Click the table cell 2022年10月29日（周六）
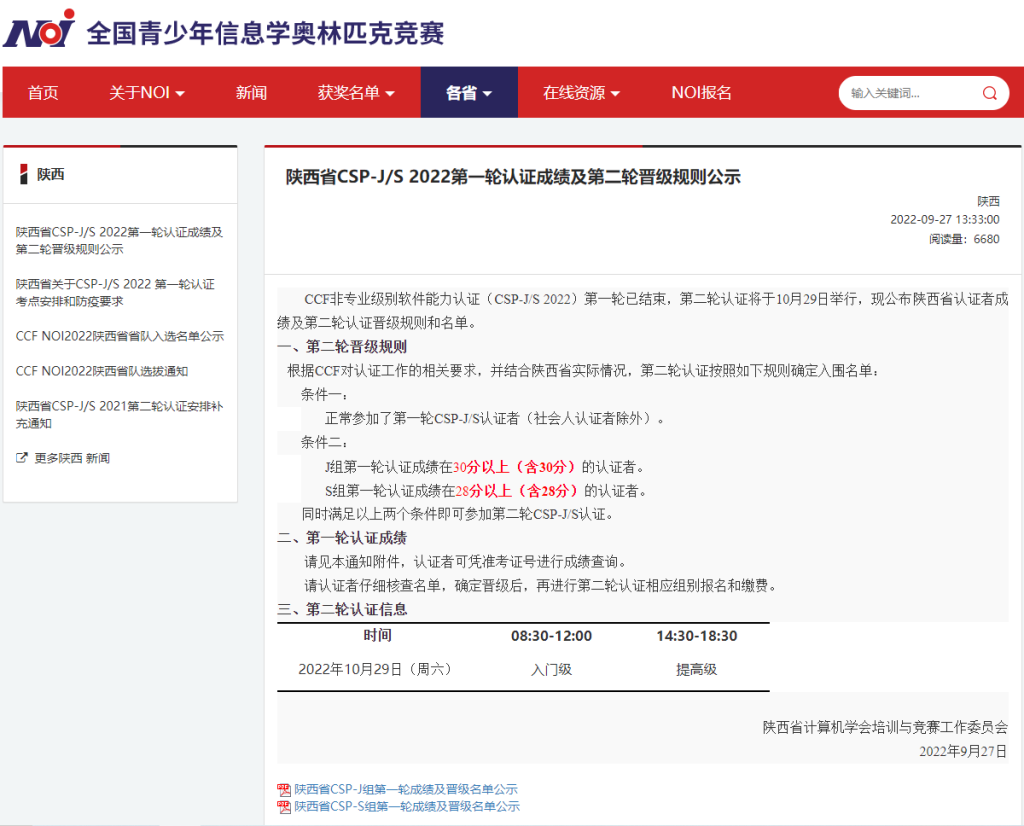 pos(377,669)
